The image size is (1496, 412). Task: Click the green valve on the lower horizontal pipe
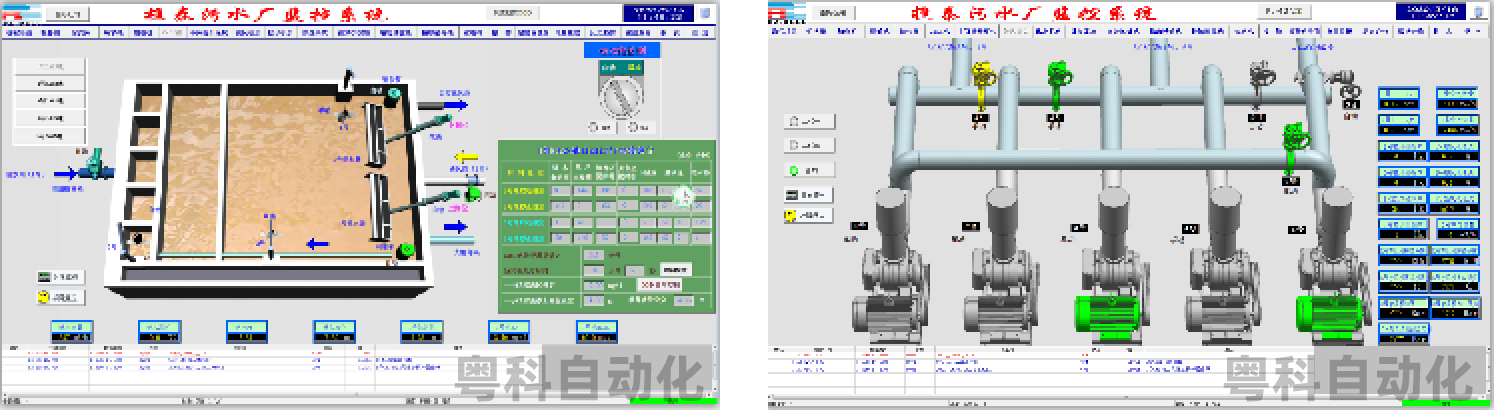[1294, 146]
